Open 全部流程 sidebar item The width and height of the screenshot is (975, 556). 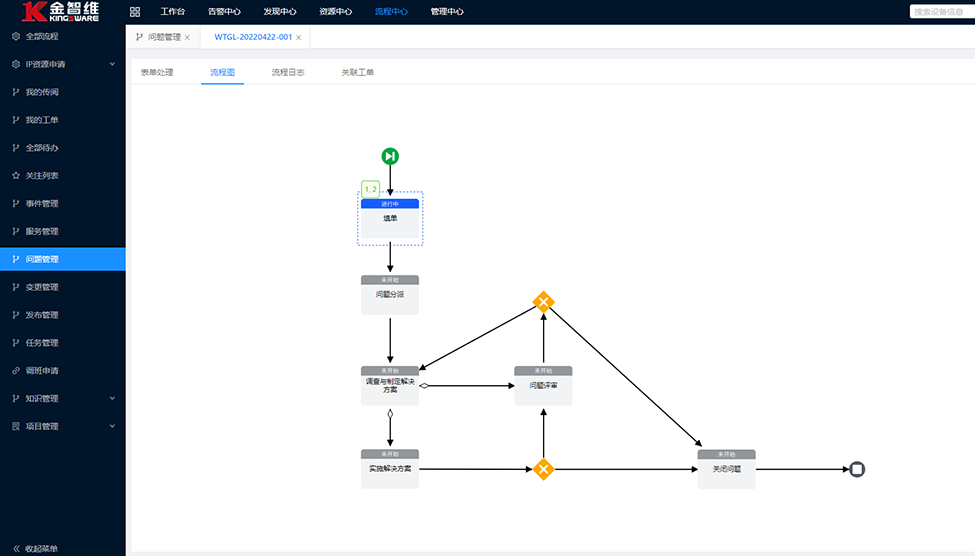click(x=63, y=37)
